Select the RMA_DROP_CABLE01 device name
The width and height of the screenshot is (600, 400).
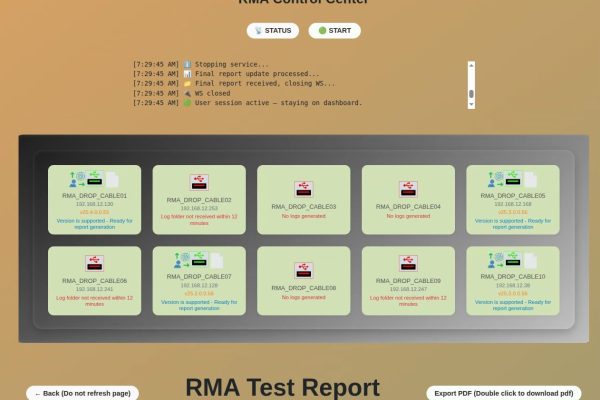click(95, 196)
